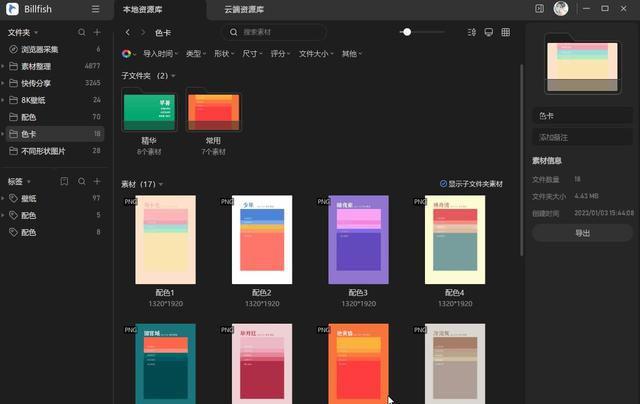Open sort and layout options icon

472,32
